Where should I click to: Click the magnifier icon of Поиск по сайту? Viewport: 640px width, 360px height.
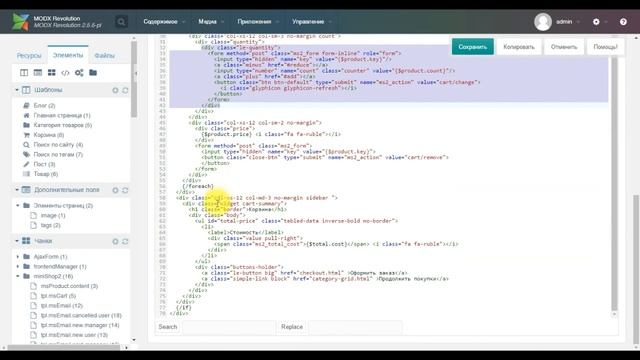click(27, 144)
